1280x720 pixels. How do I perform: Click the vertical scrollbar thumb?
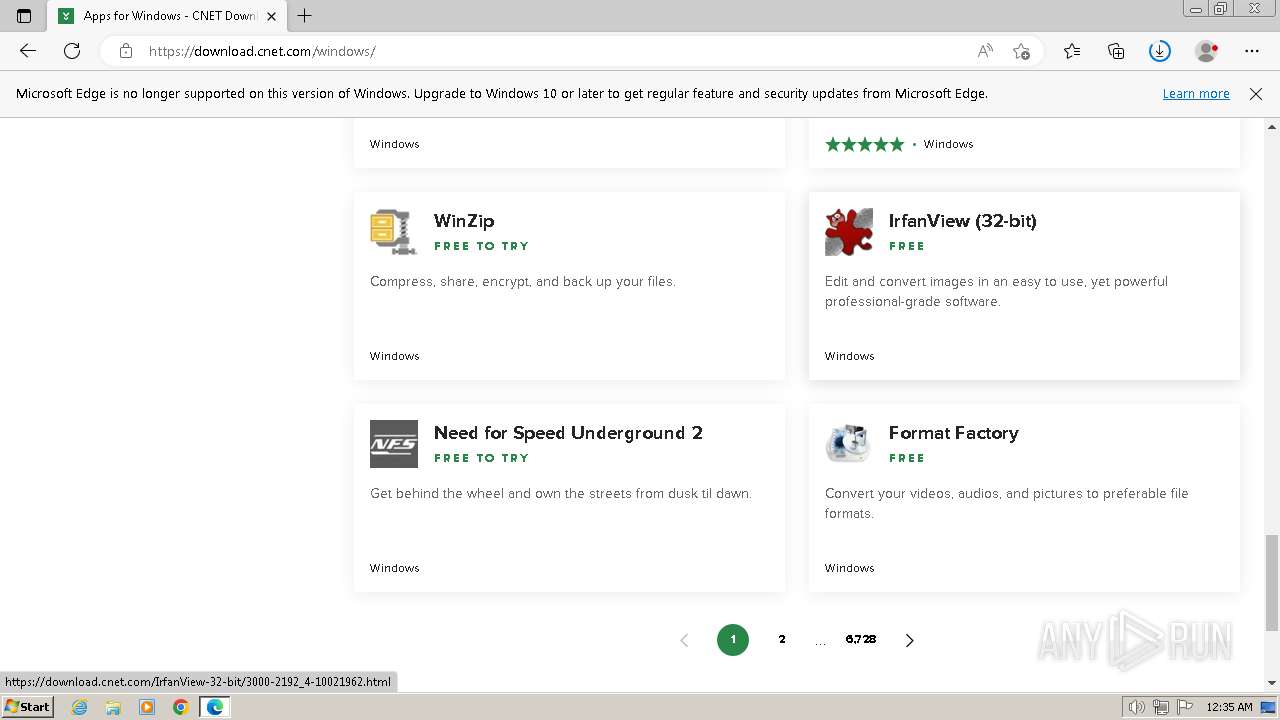click(x=1272, y=582)
